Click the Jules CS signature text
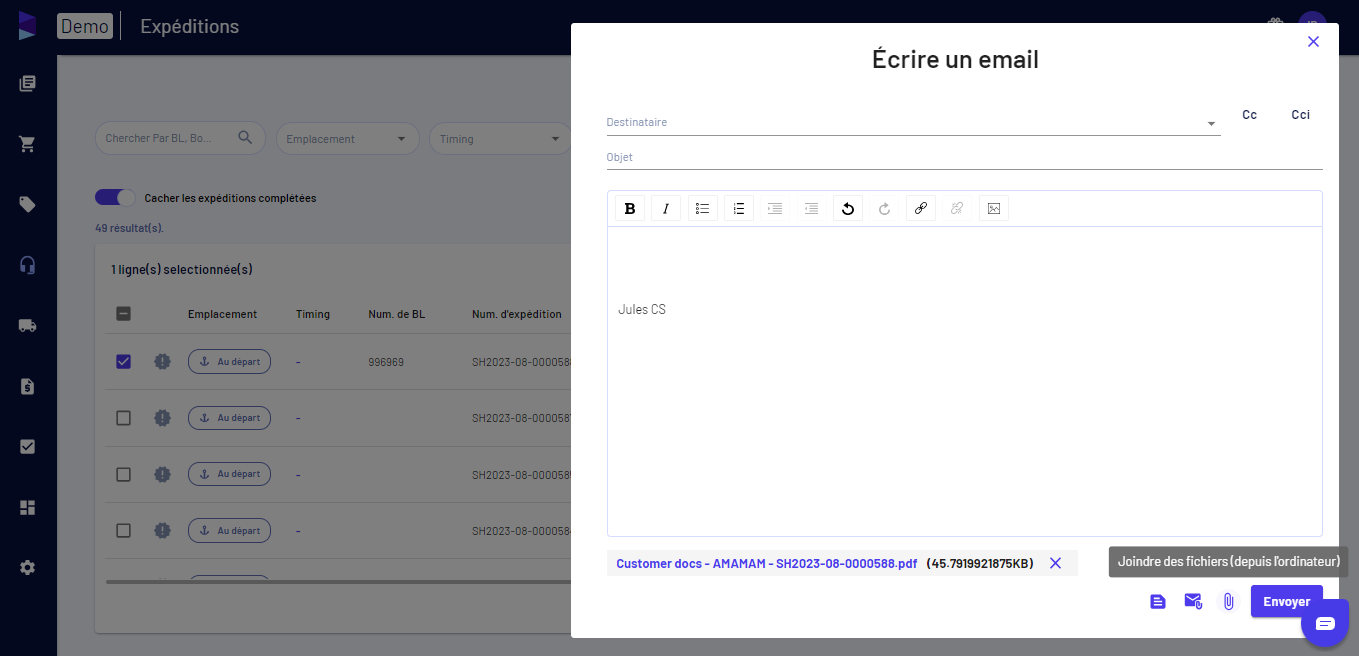The width and height of the screenshot is (1359, 656). [642, 310]
